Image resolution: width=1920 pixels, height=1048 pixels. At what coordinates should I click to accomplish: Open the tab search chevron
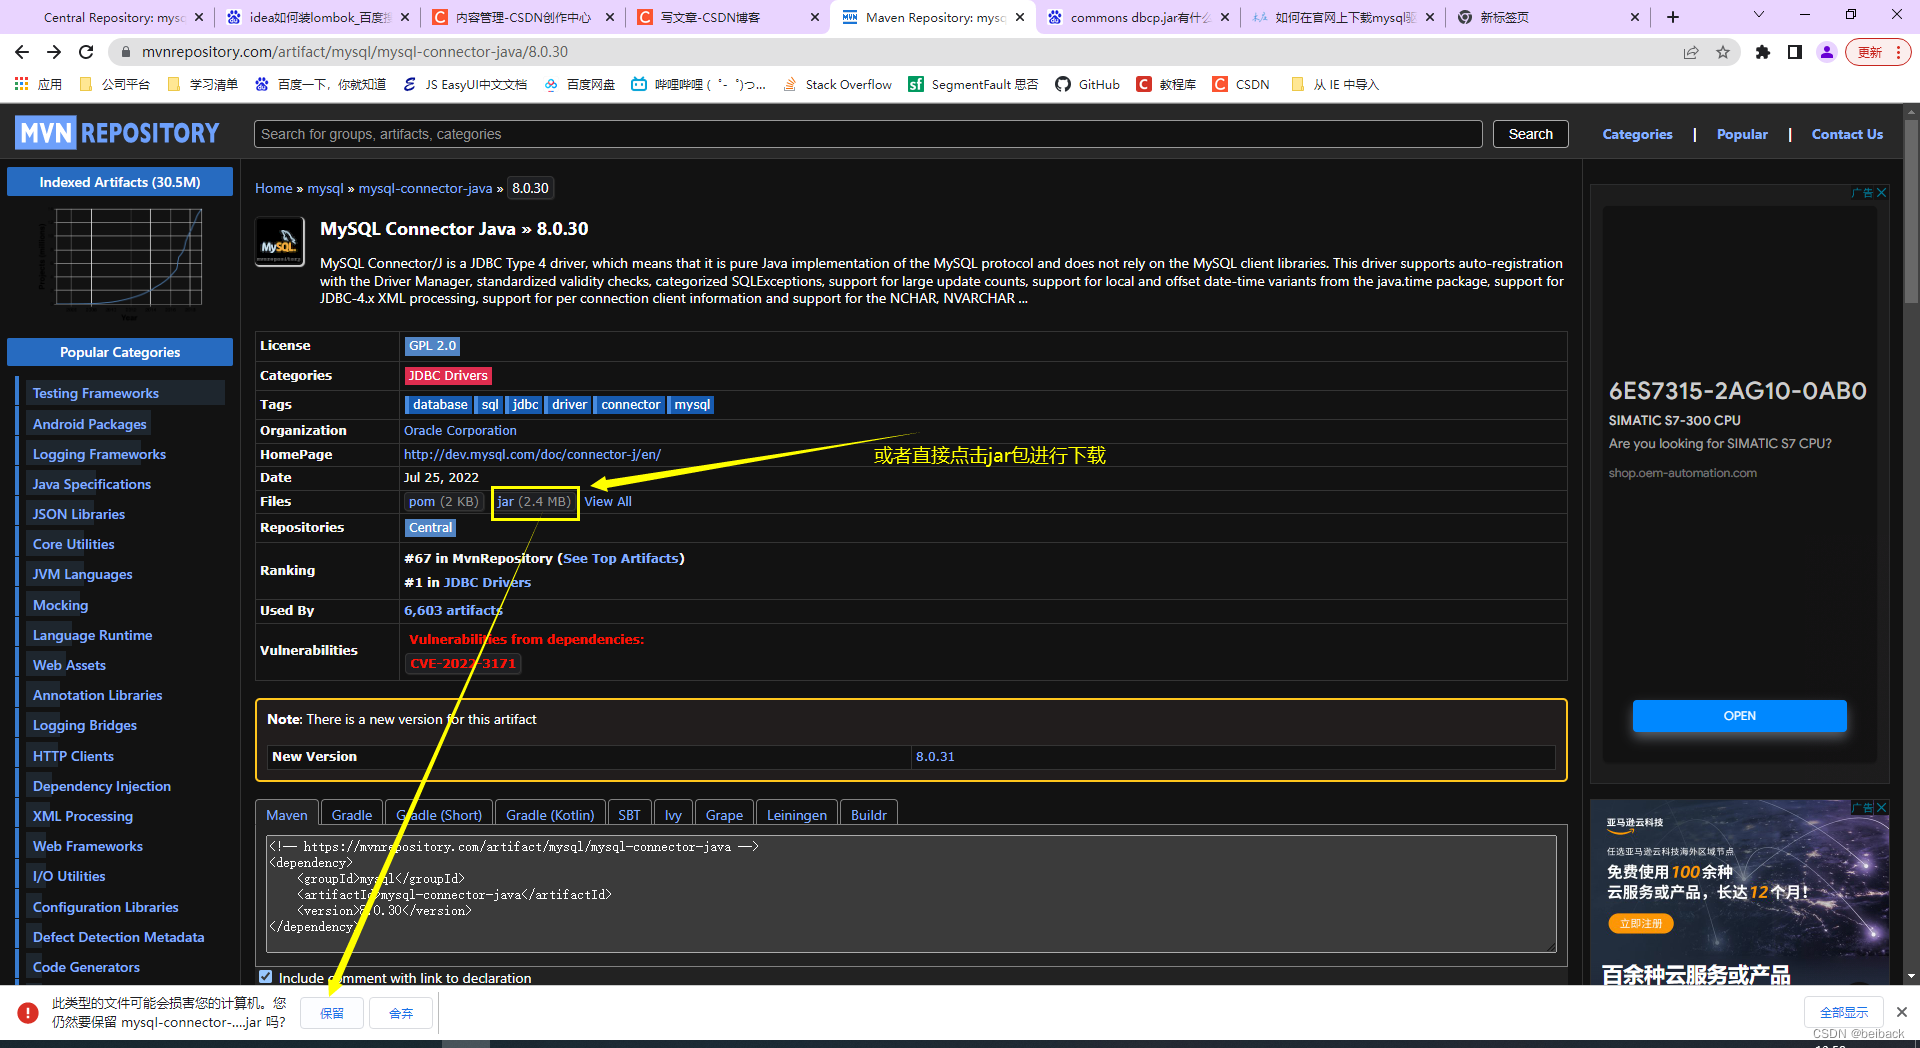pyautogui.click(x=1759, y=15)
